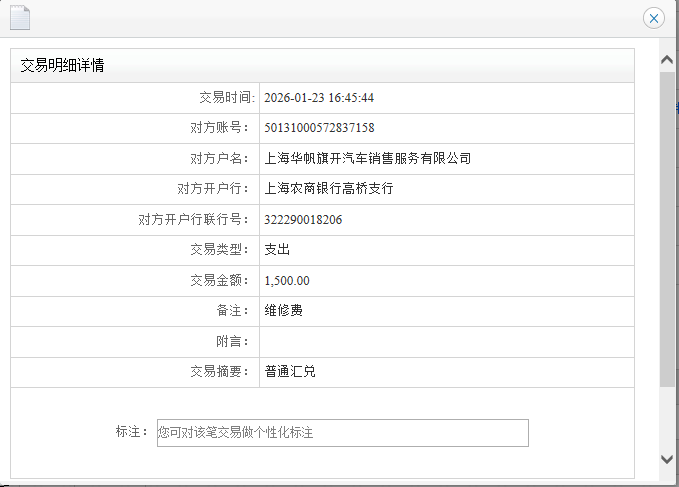Click the 交易明细详情 panel header
Viewport: 679px width, 487px height.
[x=63, y=66]
